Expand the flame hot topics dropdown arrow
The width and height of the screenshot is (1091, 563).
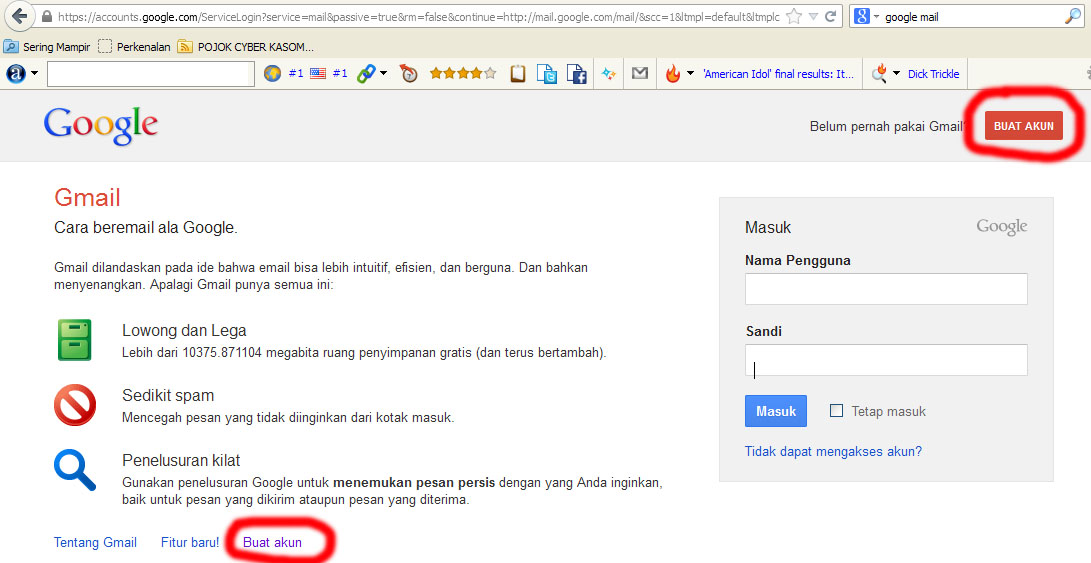tap(690, 73)
